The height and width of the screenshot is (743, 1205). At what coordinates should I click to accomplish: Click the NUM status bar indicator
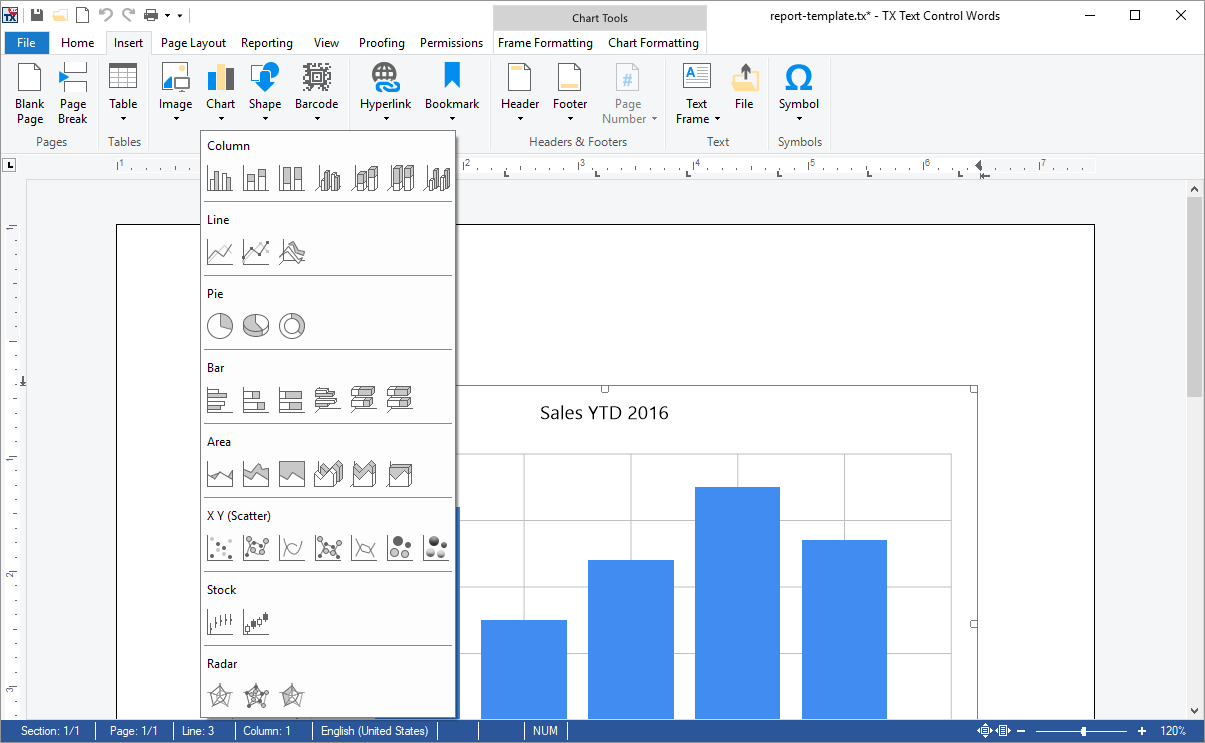tap(545, 731)
